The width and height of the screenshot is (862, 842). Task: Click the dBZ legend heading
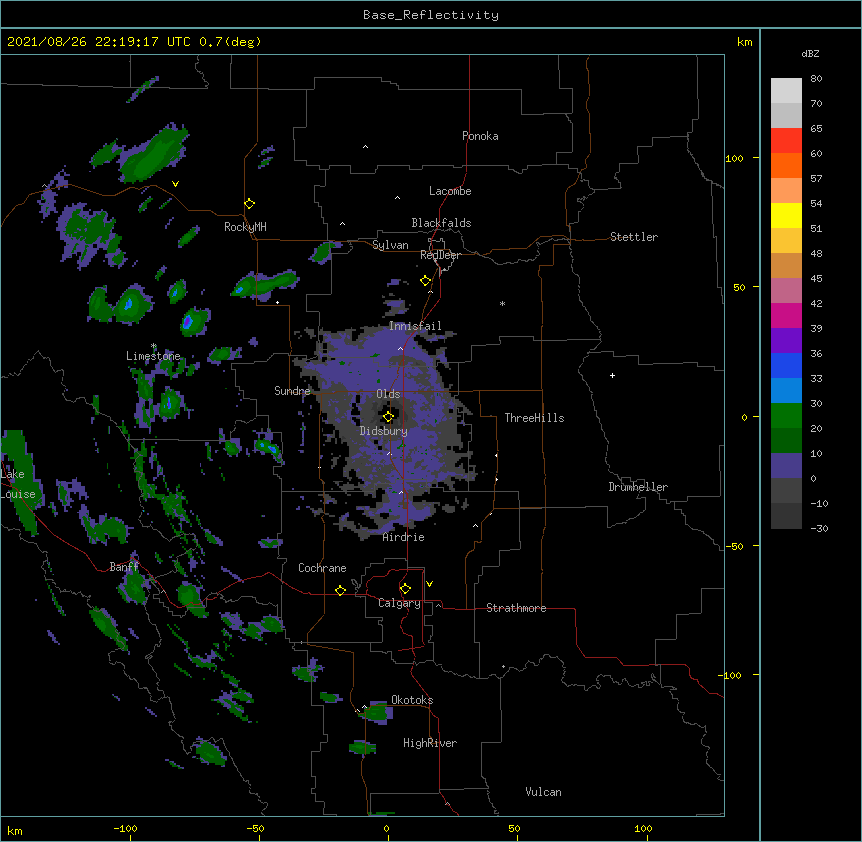click(810, 53)
